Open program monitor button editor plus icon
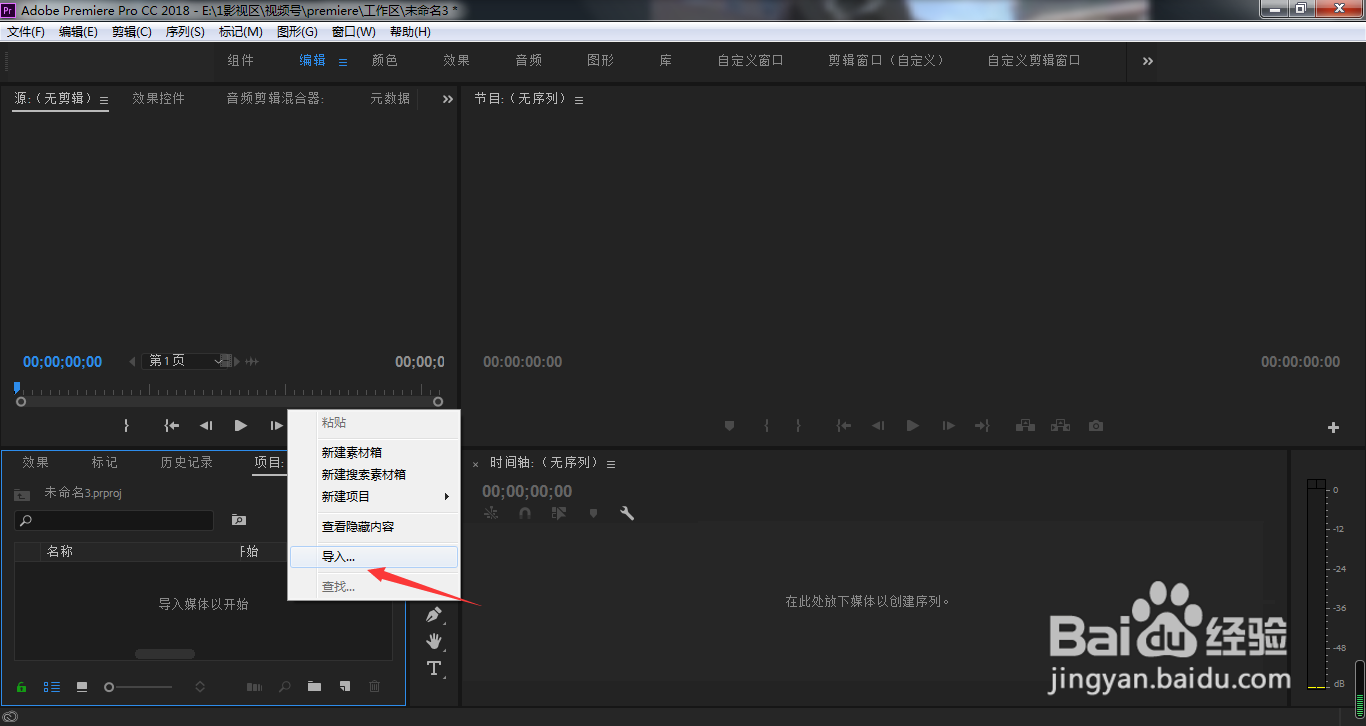The width and height of the screenshot is (1366, 726). tap(1333, 427)
